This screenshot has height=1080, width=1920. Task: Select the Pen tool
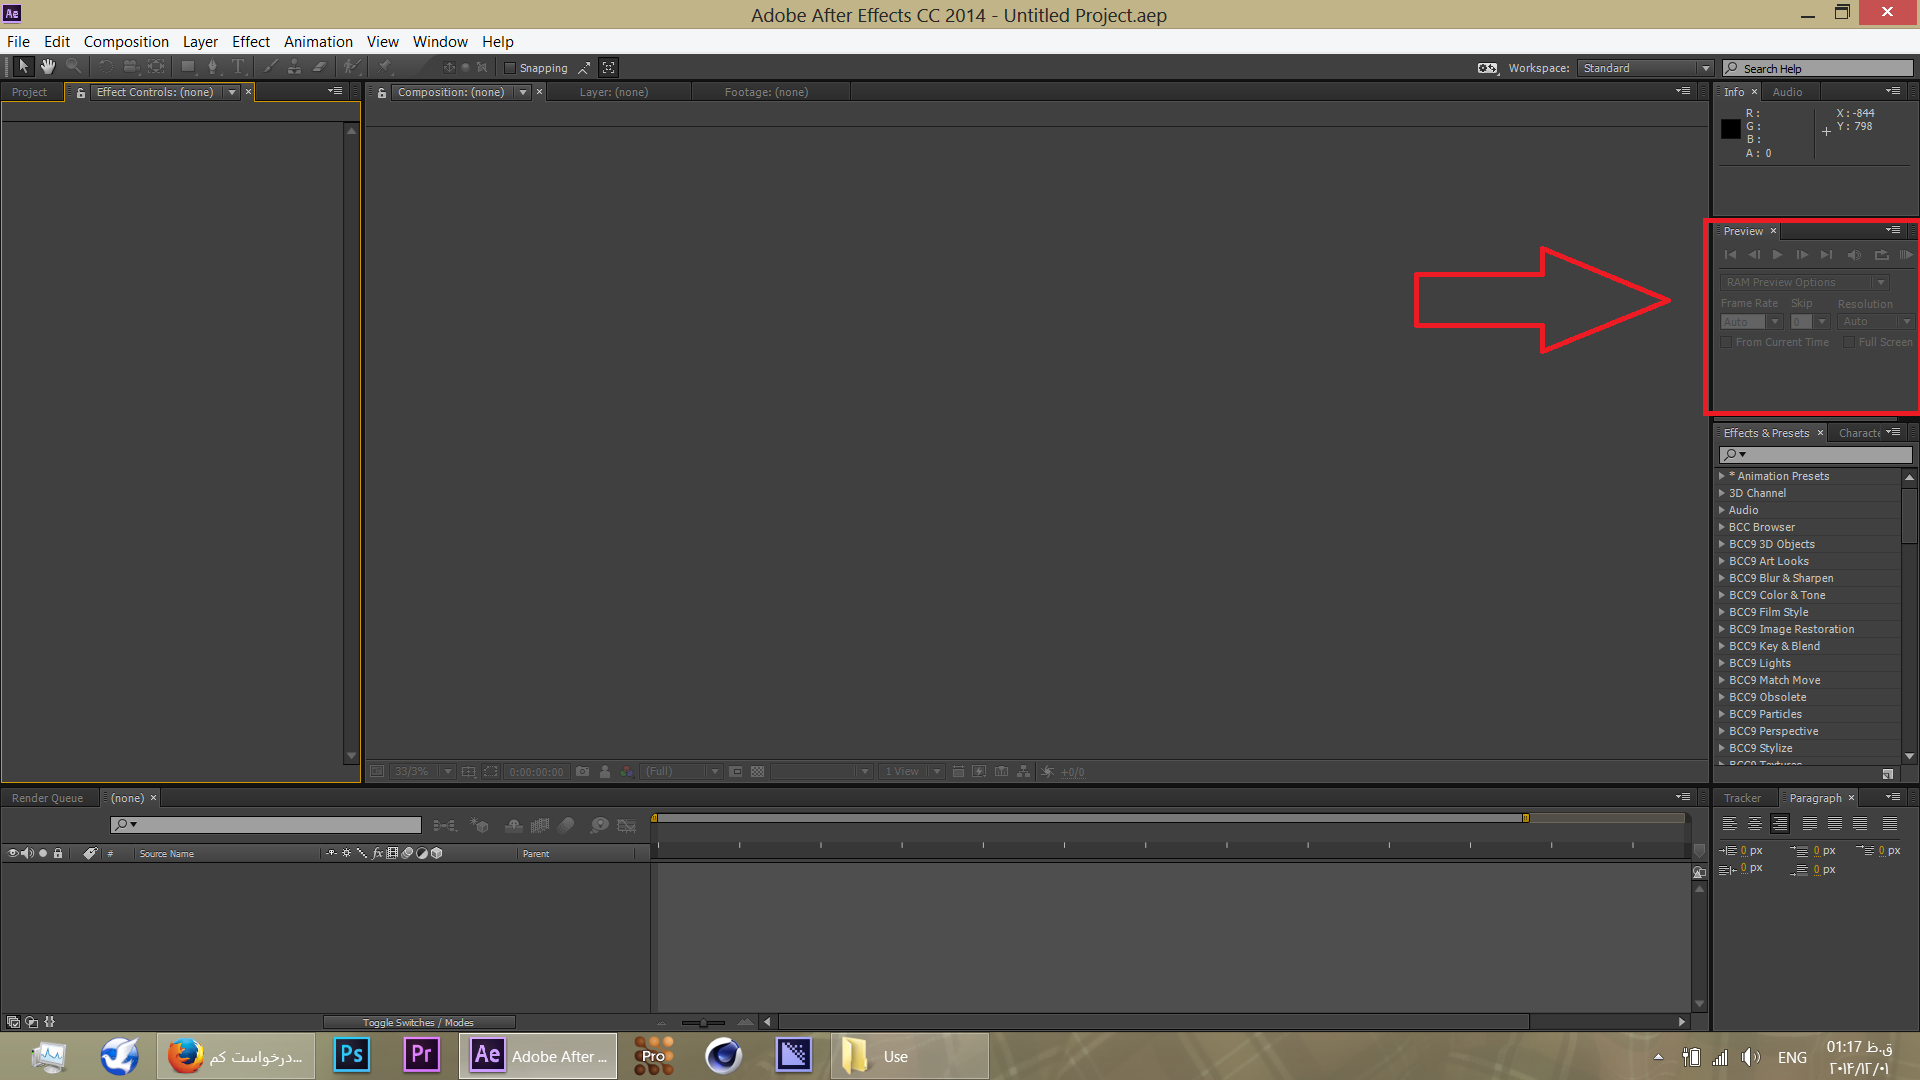point(212,67)
